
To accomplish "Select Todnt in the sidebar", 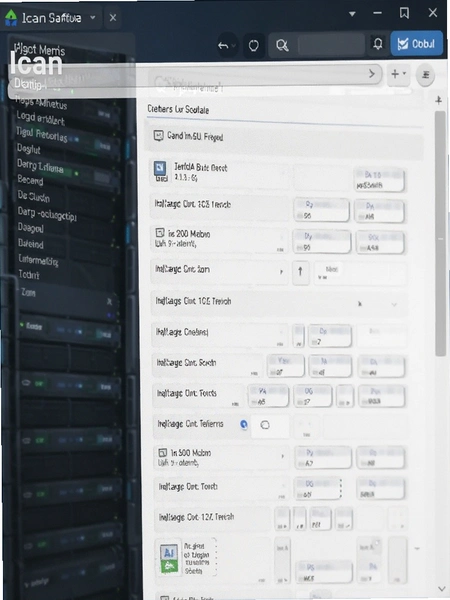I will coord(29,274).
